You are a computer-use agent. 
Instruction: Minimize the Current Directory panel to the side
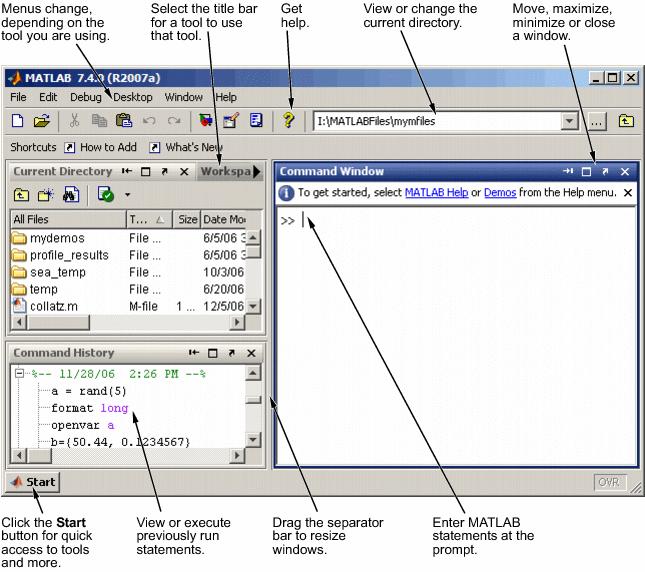tap(127, 171)
